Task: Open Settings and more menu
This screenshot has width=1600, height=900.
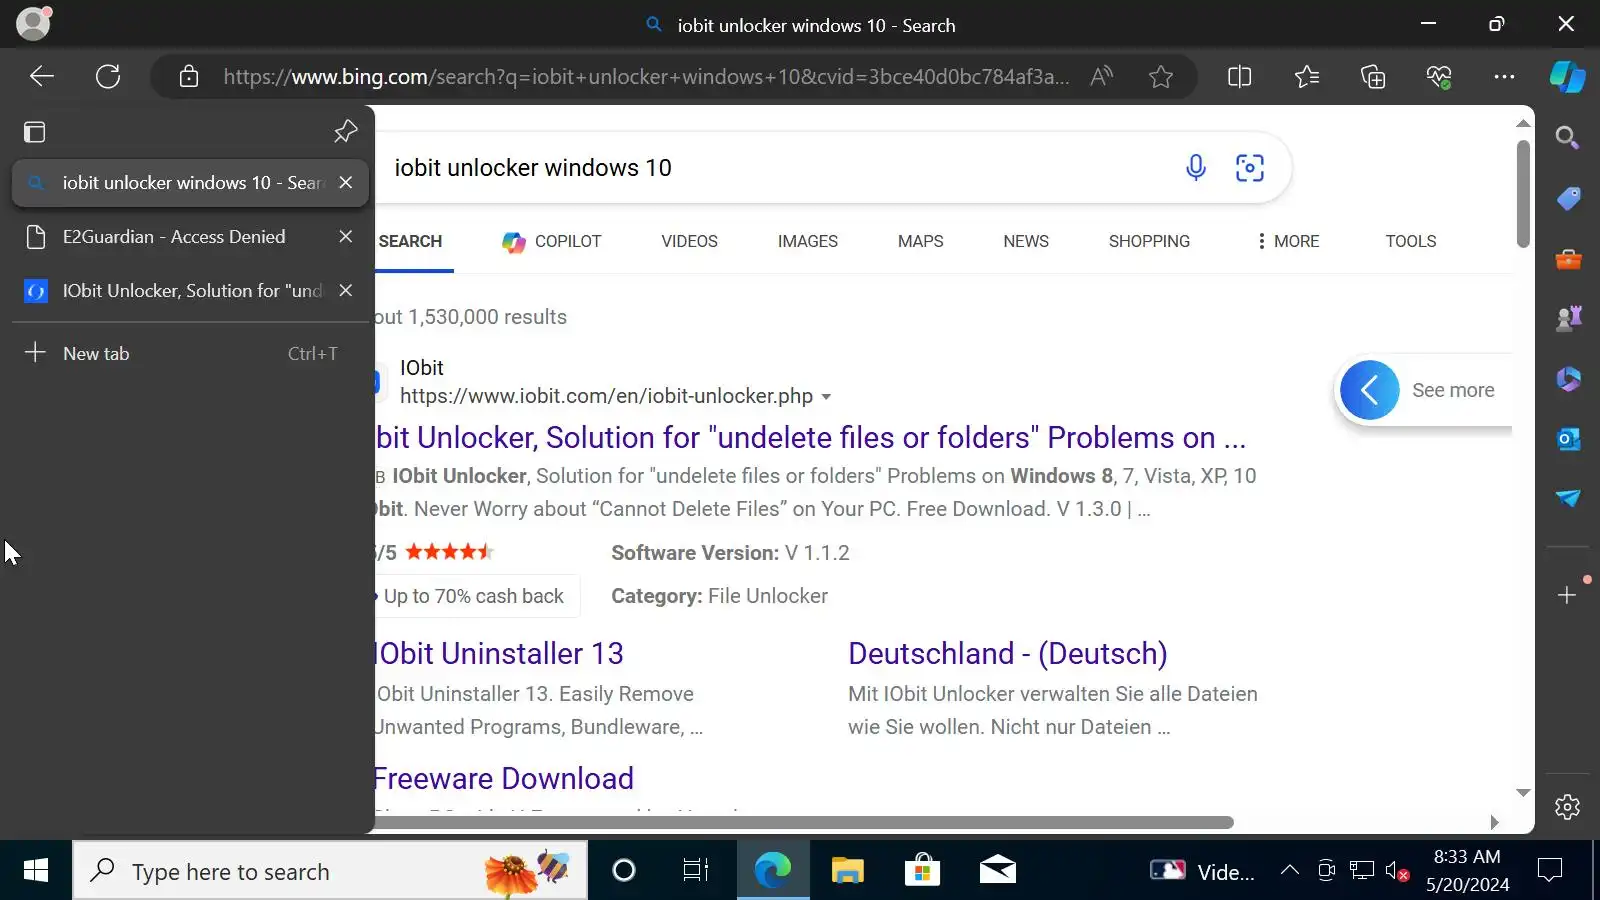Action: [x=1504, y=76]
